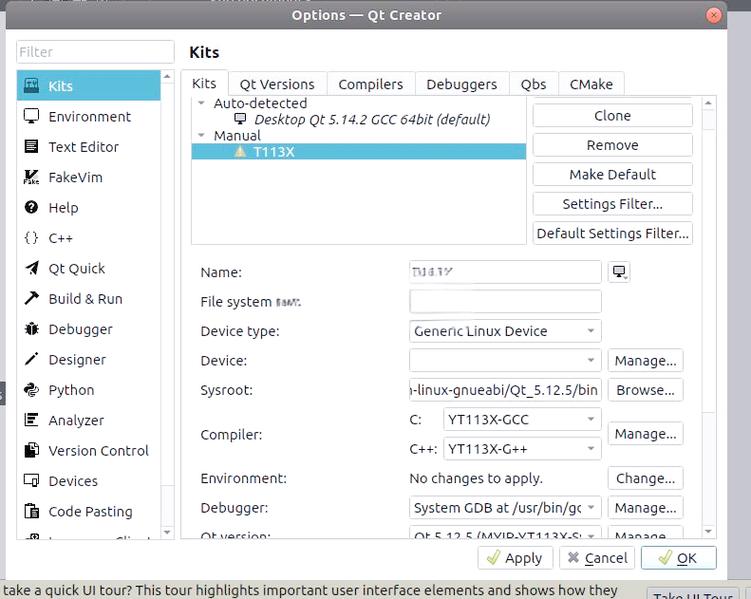Open Help settings question-mark icon

coord(32,207)
